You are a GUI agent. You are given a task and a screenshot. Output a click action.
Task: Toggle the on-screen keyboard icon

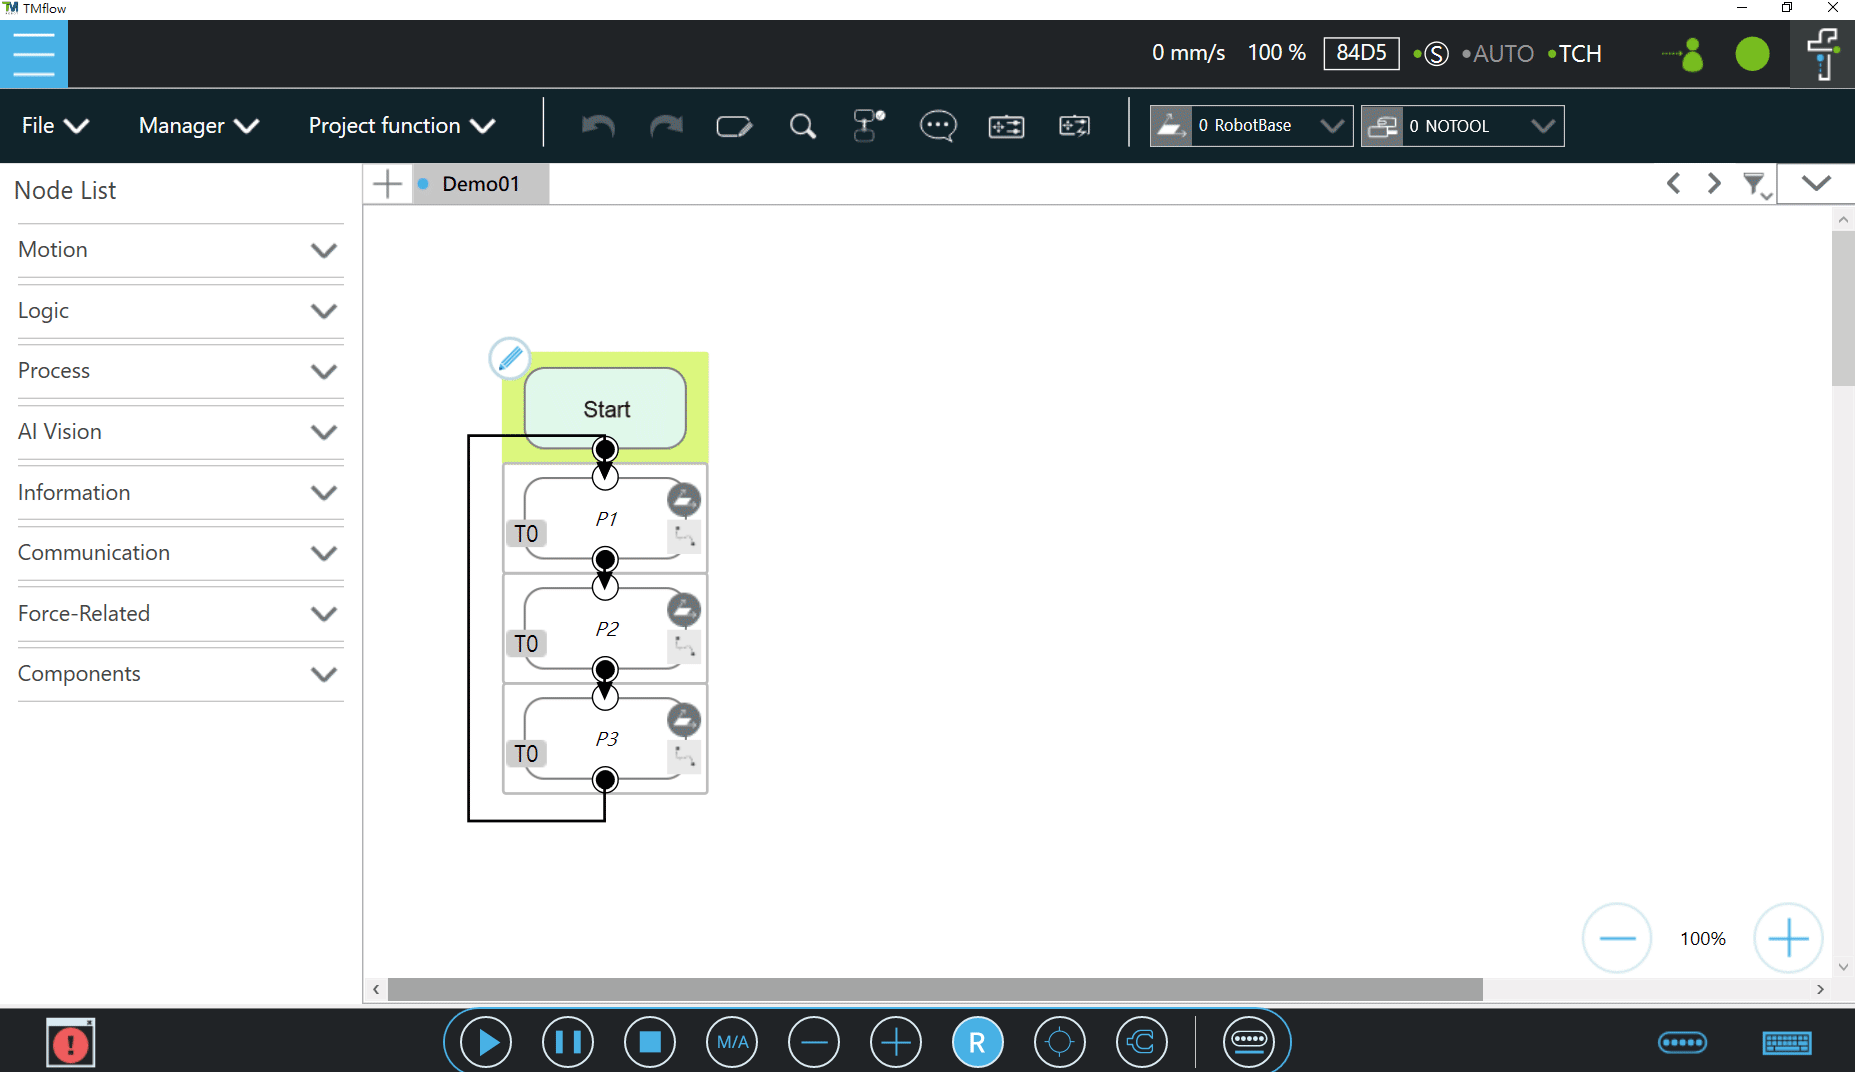[1786, 1043]
